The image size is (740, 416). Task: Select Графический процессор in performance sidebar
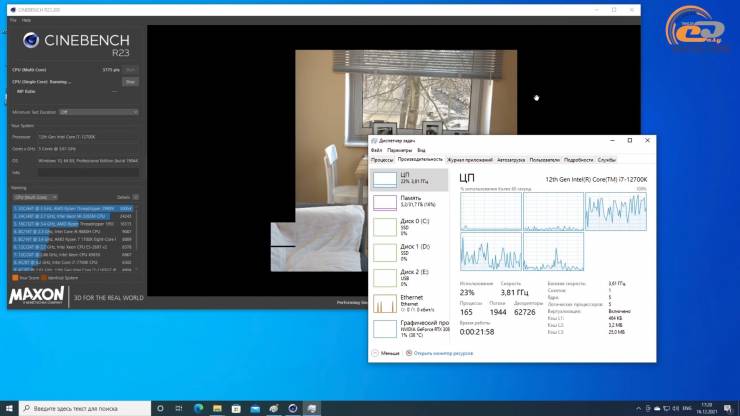(x=409, y=329)
